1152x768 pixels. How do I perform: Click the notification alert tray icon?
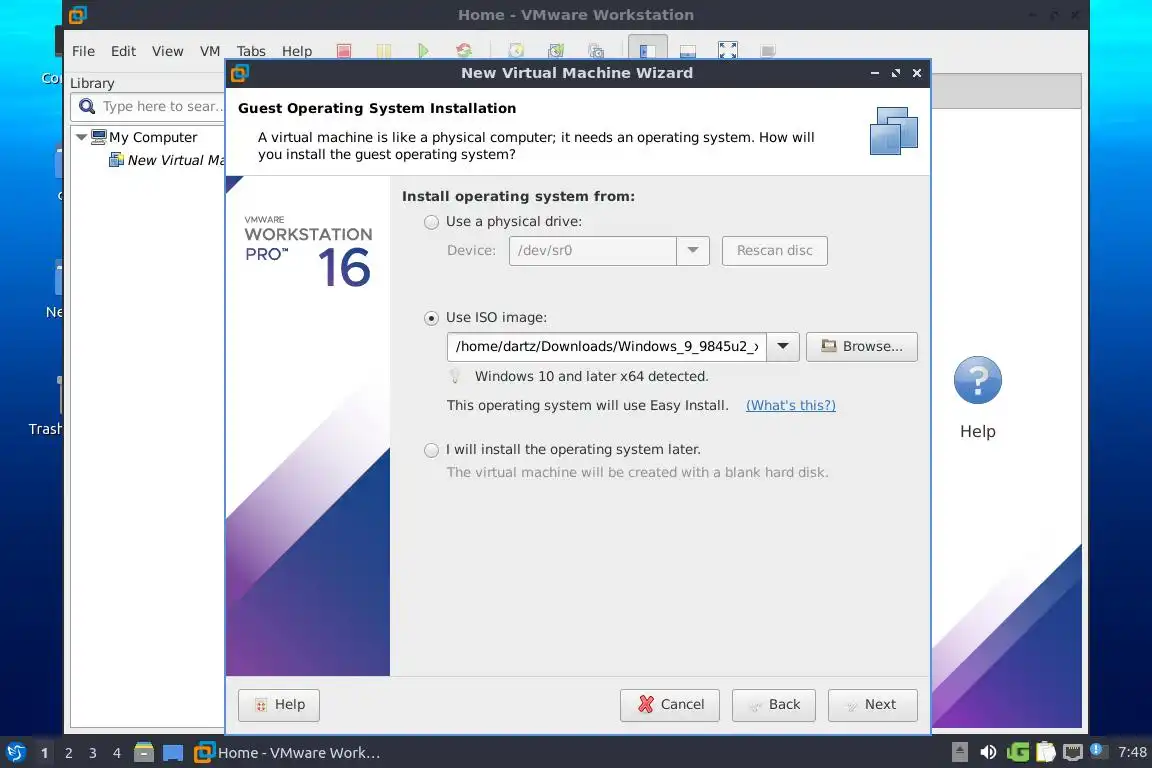point(1096,750)
